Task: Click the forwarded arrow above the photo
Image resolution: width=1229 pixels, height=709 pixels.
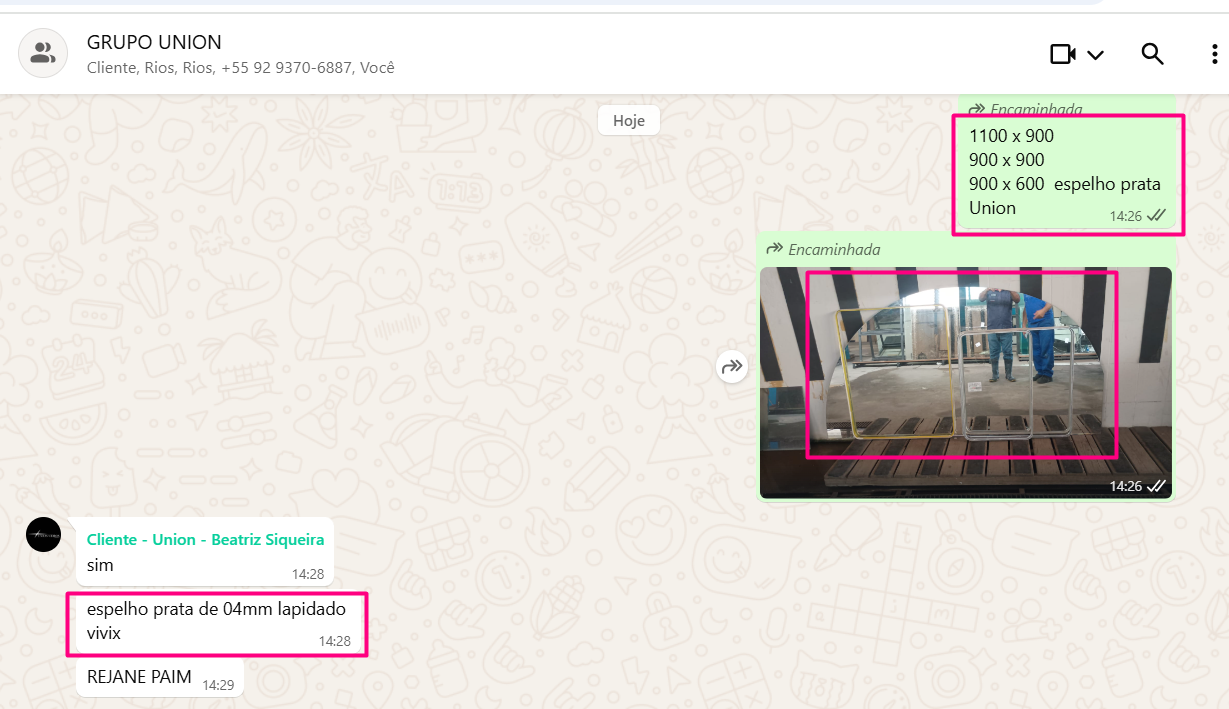Action: (774, 249)
